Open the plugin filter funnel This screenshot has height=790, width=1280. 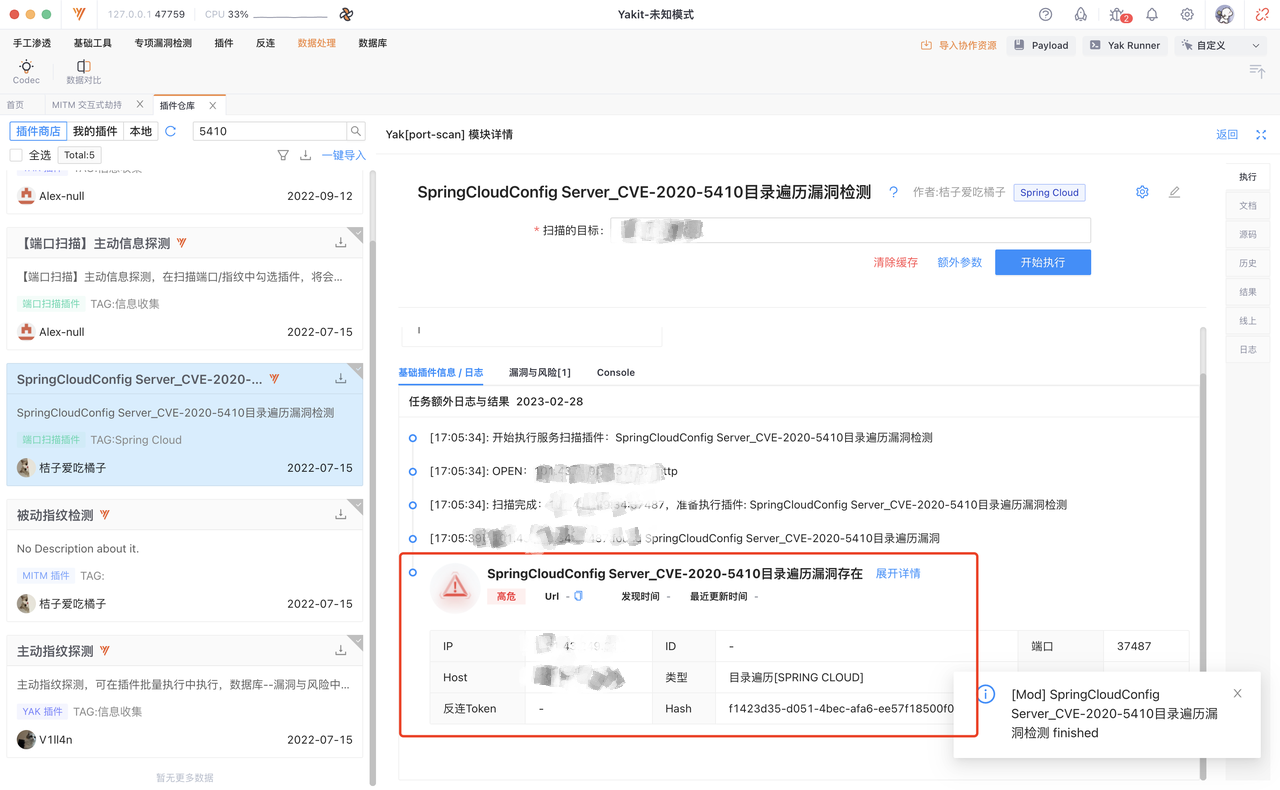(x=283, y=155)
